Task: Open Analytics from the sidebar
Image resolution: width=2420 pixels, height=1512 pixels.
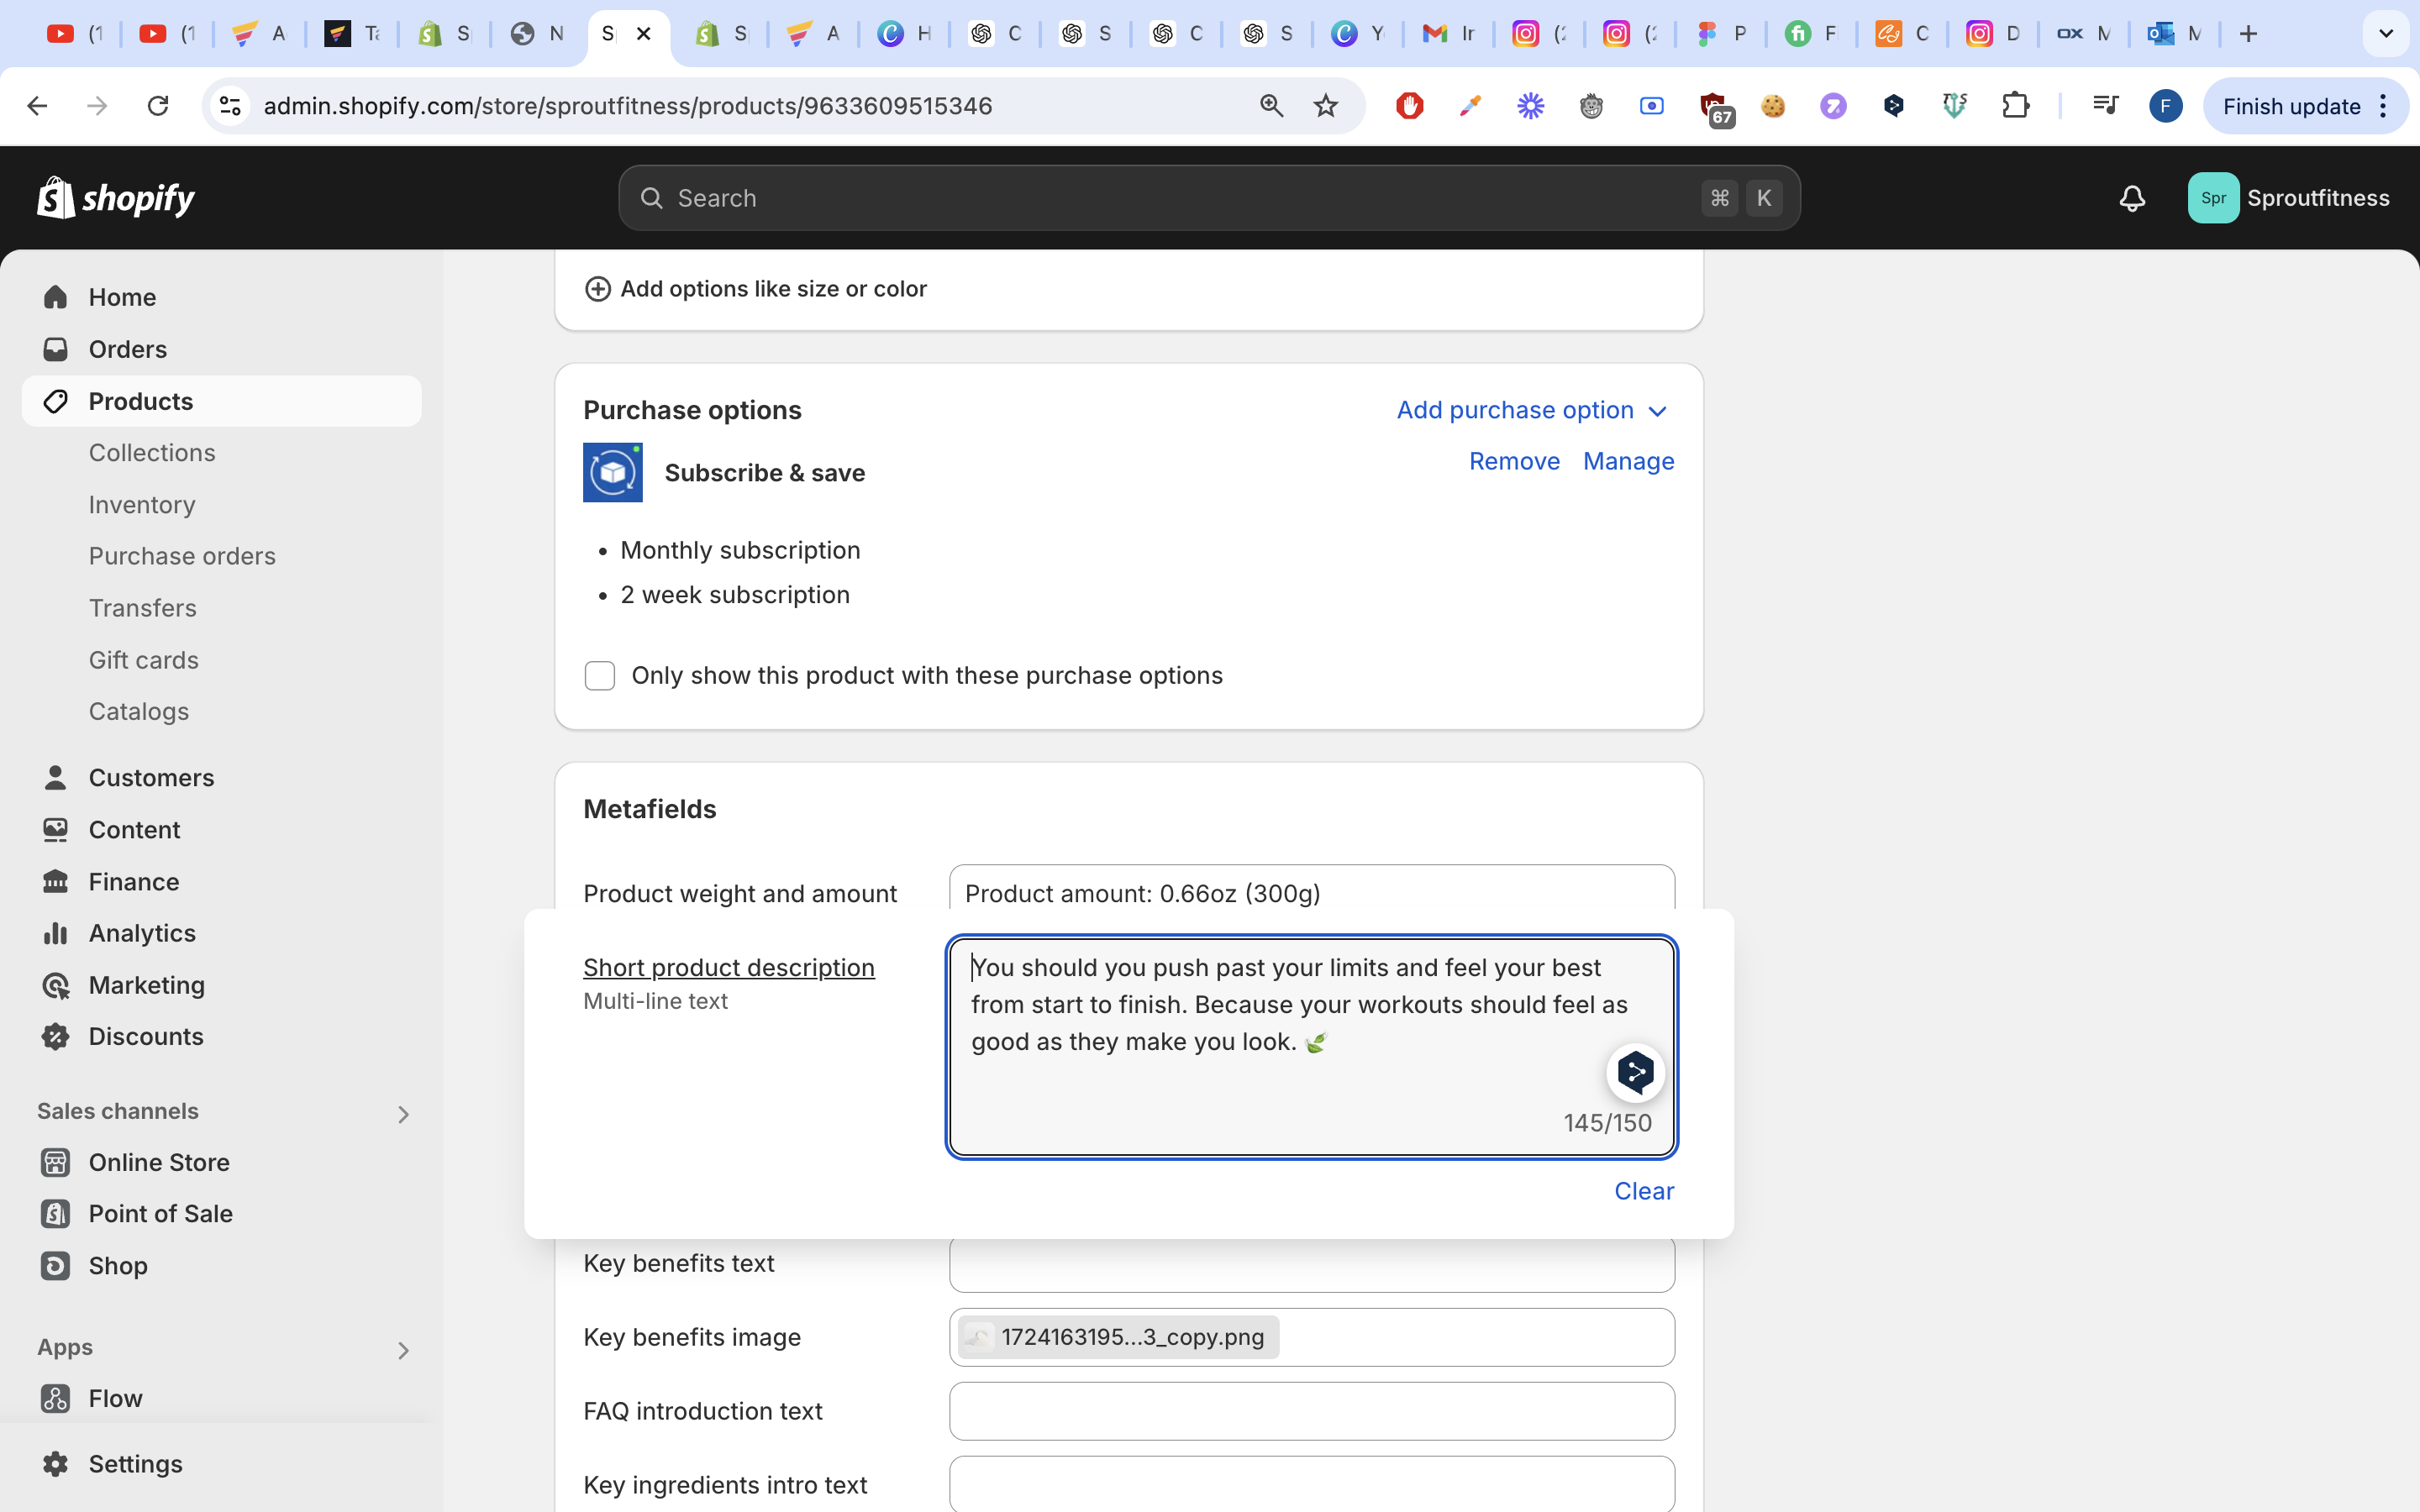Action: (141, 933)
